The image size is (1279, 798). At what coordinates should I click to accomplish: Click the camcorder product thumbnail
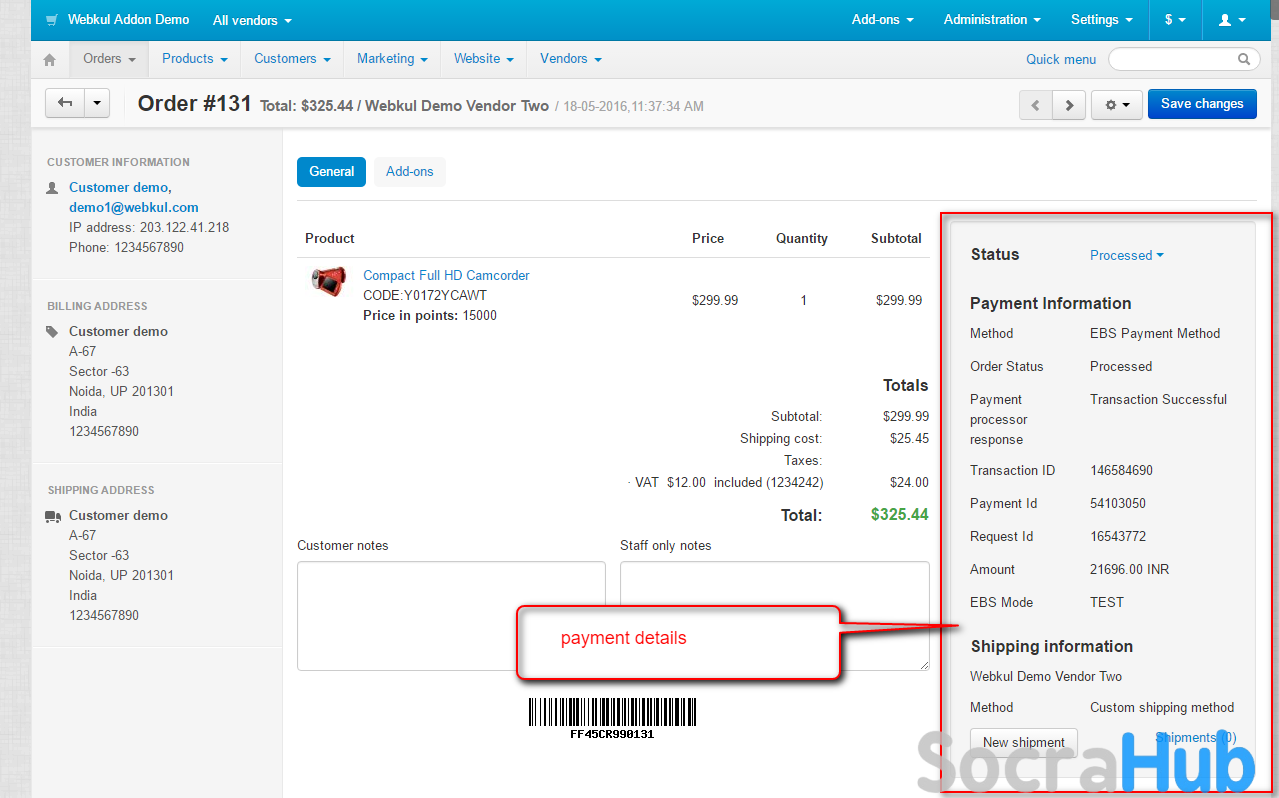click(329, 281)
